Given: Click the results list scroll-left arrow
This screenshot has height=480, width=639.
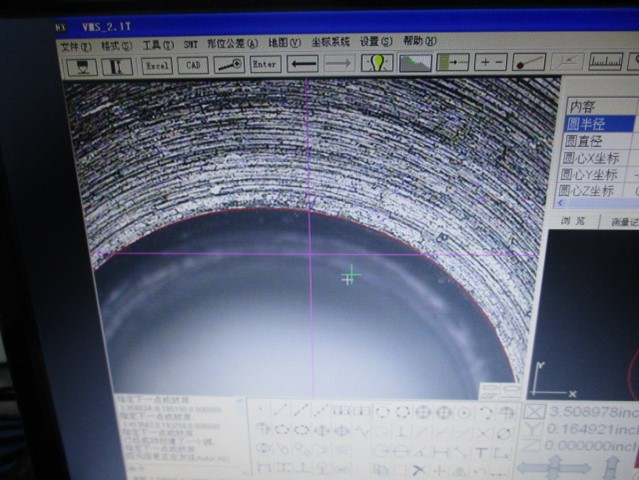Looking at the screenshot, I should pyautogui.click(x=562, y=203).
